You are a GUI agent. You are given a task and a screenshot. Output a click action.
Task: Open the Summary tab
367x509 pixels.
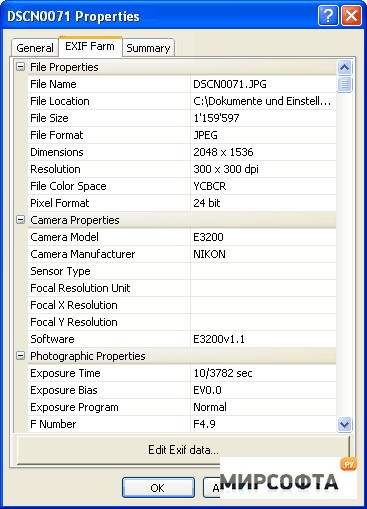click(x=148, y=48)
